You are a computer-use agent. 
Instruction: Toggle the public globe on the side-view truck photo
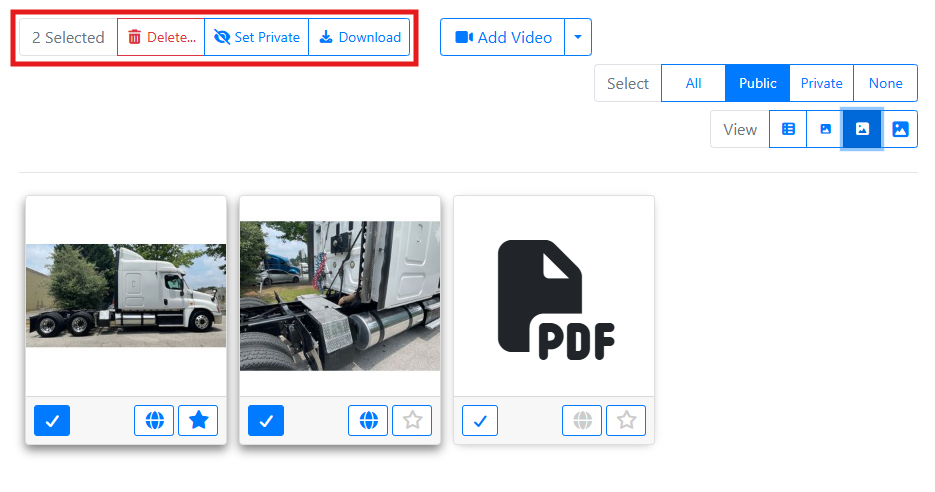point(154,420)
